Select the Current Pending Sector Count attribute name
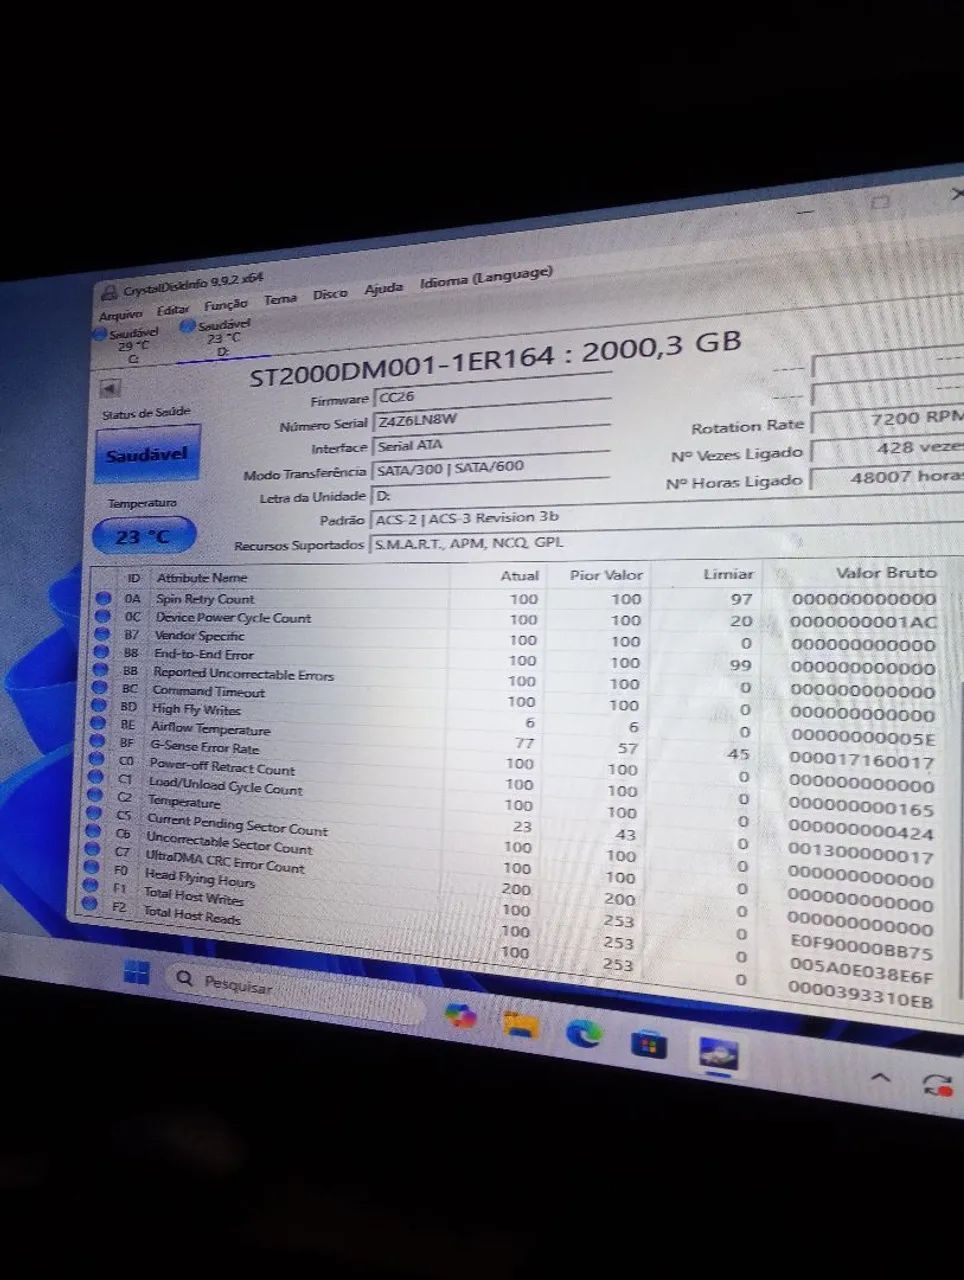The height and width of the screenshot is (1280, 964). tap(237, 824)
